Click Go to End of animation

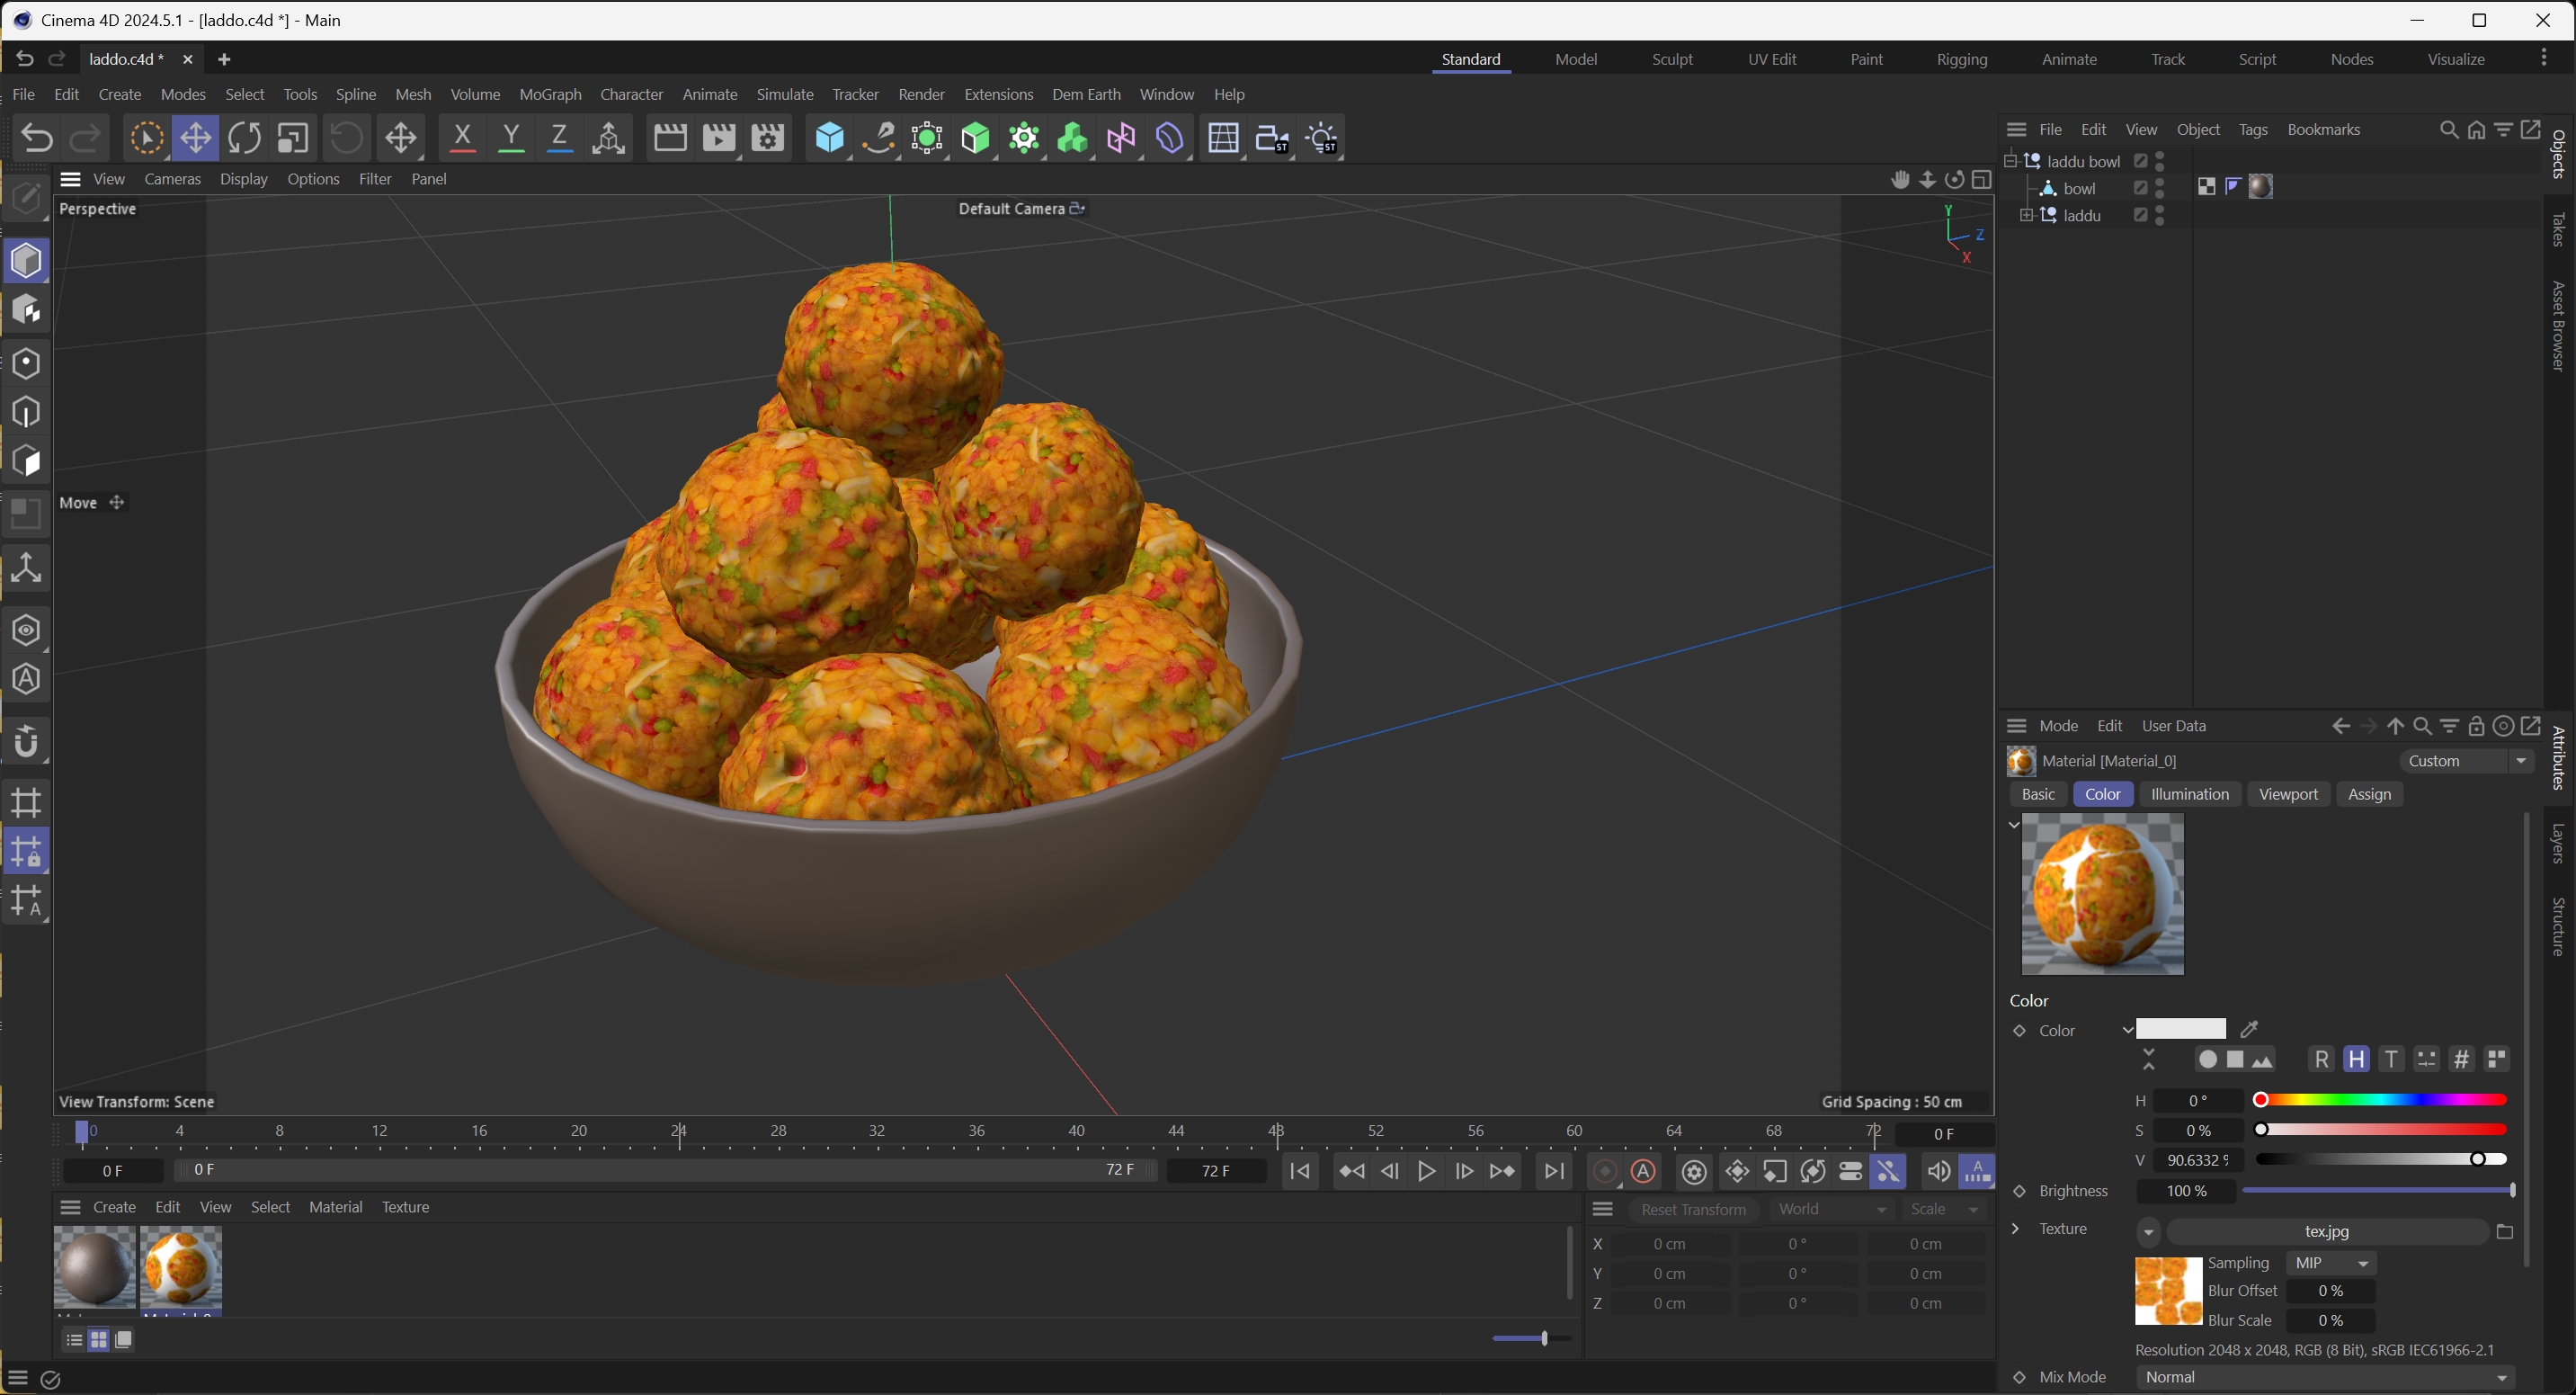coord(1553,1171)
